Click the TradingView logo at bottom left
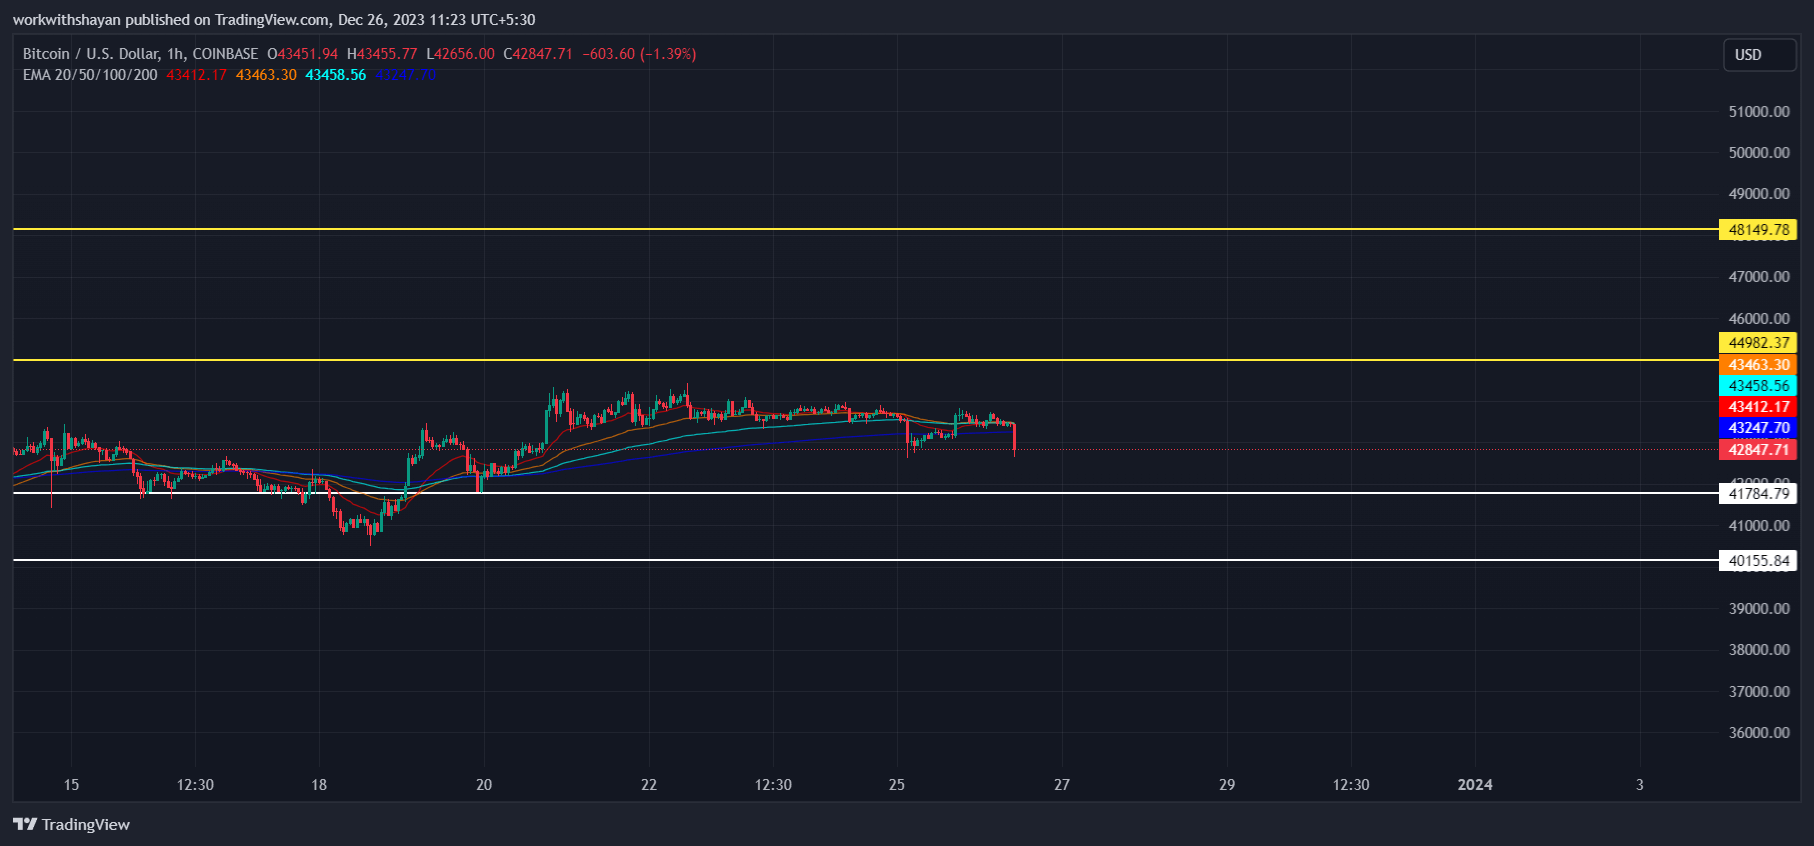Image resolution: width=1814 pixels, height=846 pixels. pyautogui.click(x=71, y=825)
